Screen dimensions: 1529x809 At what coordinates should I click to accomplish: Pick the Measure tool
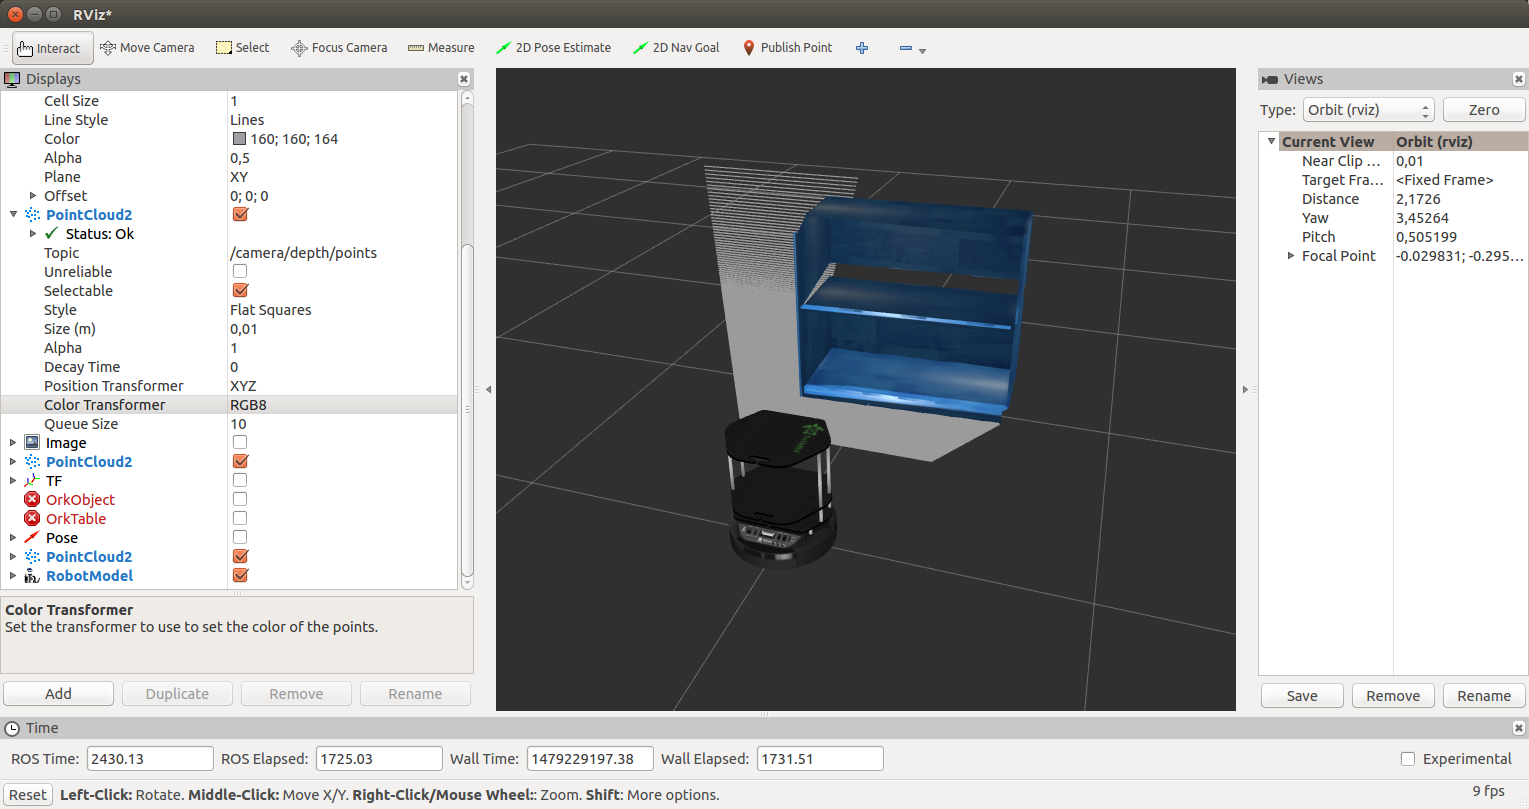point(441,48)
